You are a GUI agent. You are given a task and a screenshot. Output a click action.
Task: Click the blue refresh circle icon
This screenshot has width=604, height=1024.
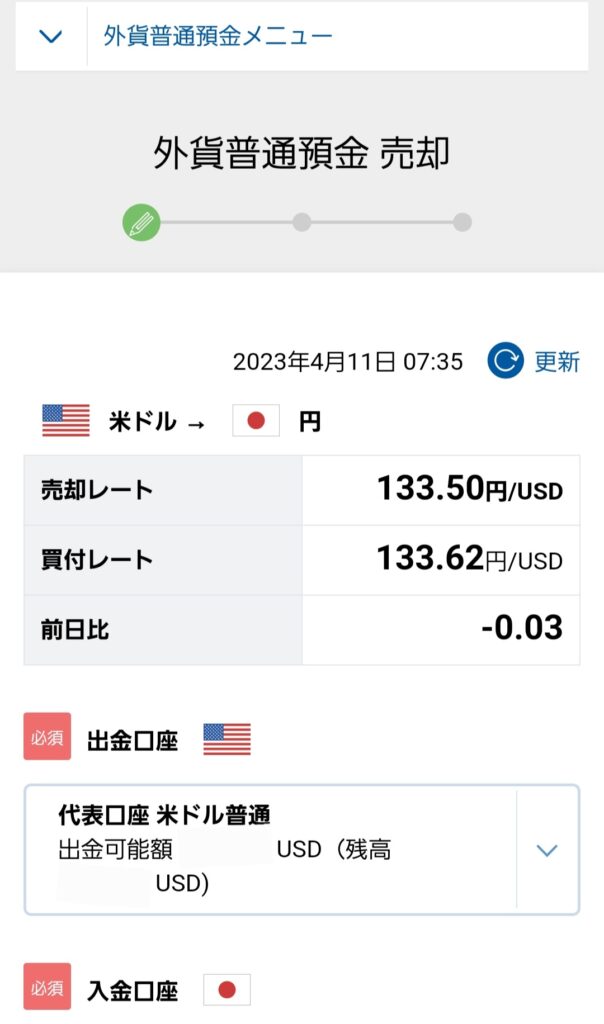pyautogui.click(x=505, y=360)
